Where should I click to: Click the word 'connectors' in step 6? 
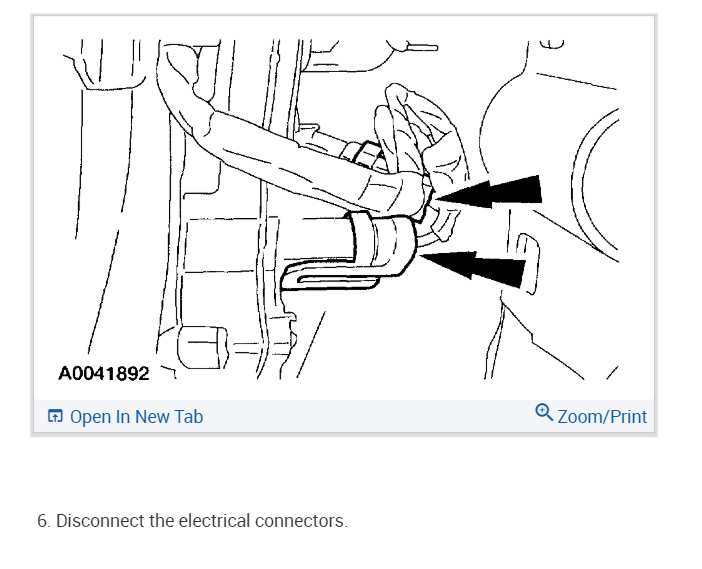[x=300, y=521]
